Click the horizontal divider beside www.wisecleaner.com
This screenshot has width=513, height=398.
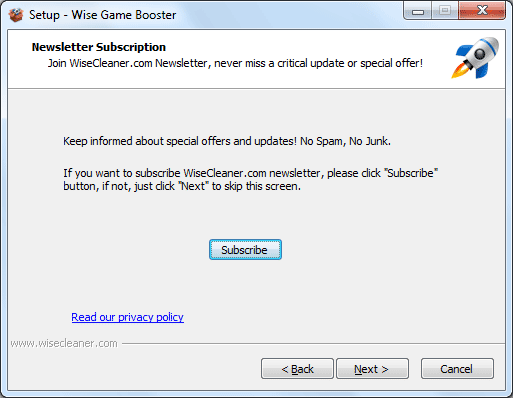coord(313,343)
